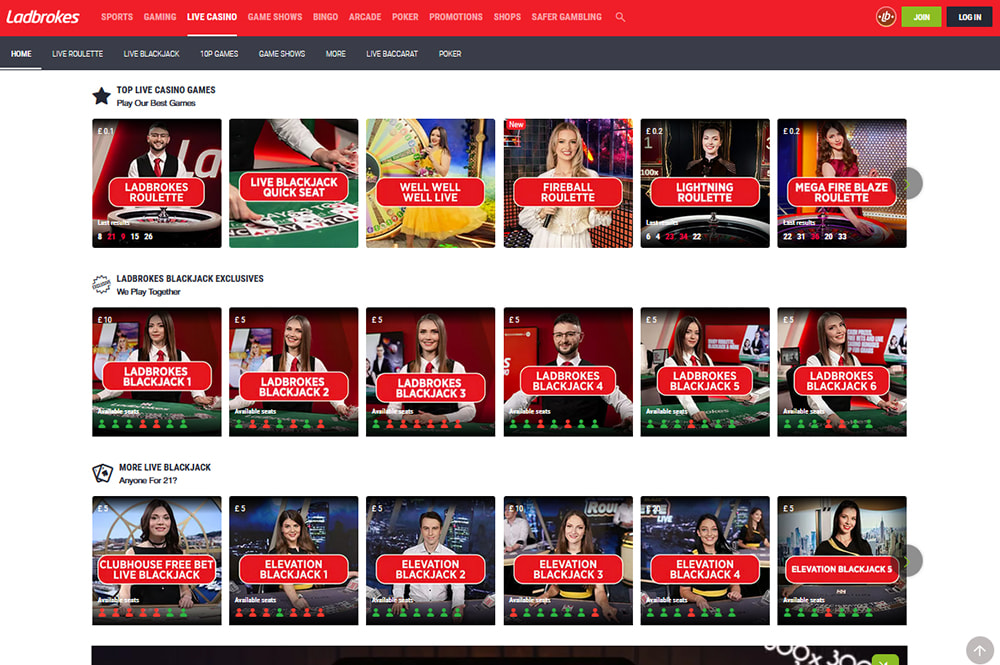Screen dimensions: 1000x665
Task: Open the Arcade menu item
Action: pos(365,17)
